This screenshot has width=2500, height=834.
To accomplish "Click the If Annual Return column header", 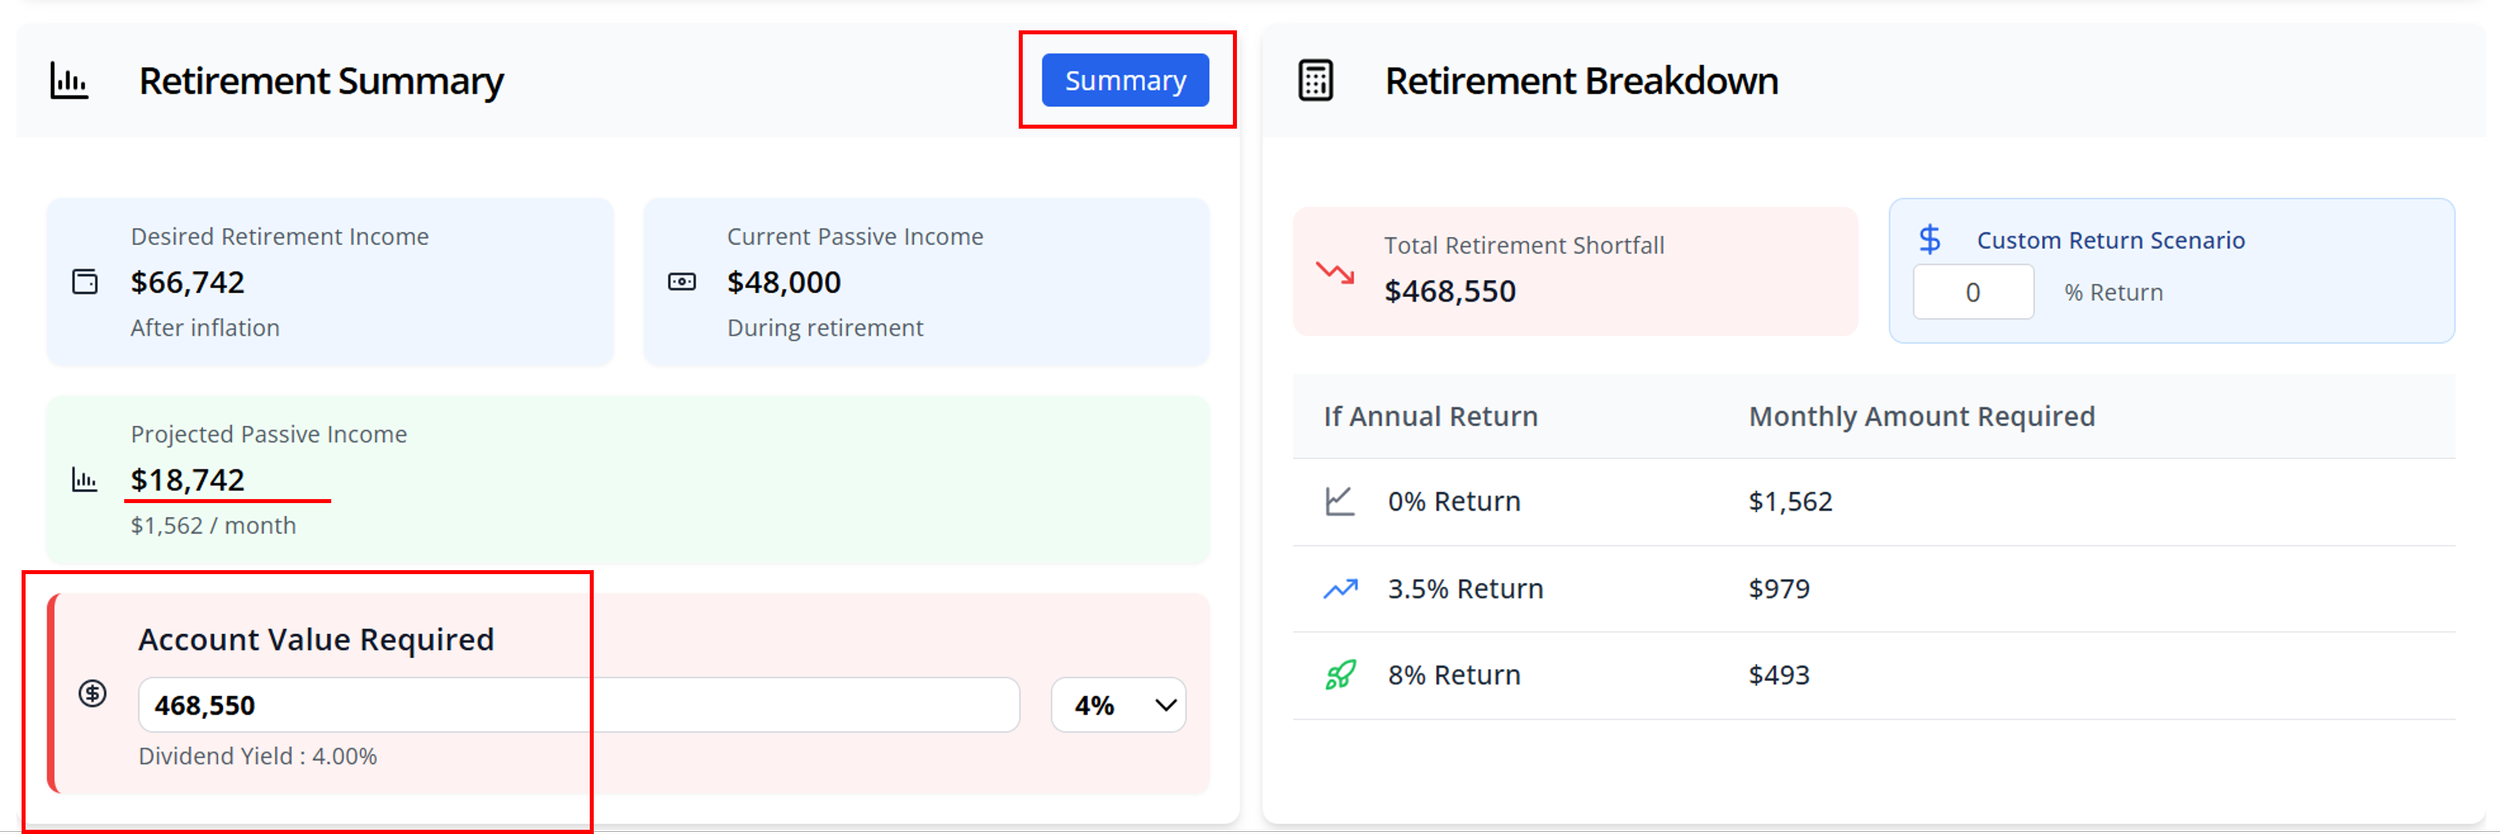I will coord(1430,416).
